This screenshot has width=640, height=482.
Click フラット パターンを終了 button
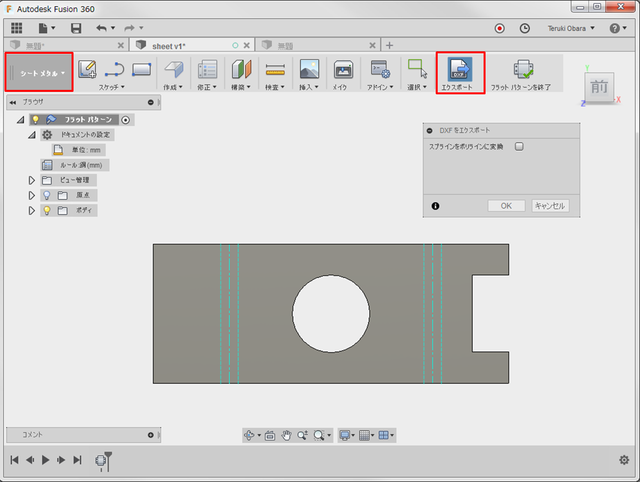coord(523,75)
